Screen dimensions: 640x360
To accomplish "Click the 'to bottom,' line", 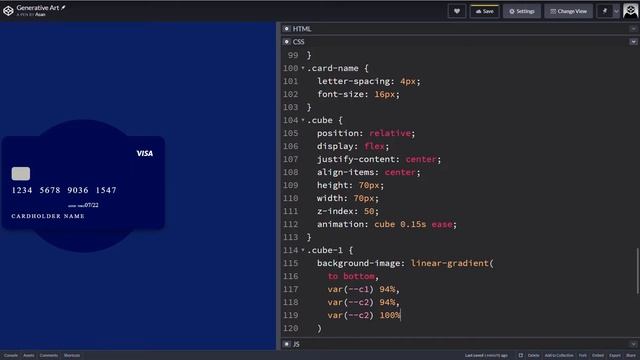I will (x=353, y=276).
